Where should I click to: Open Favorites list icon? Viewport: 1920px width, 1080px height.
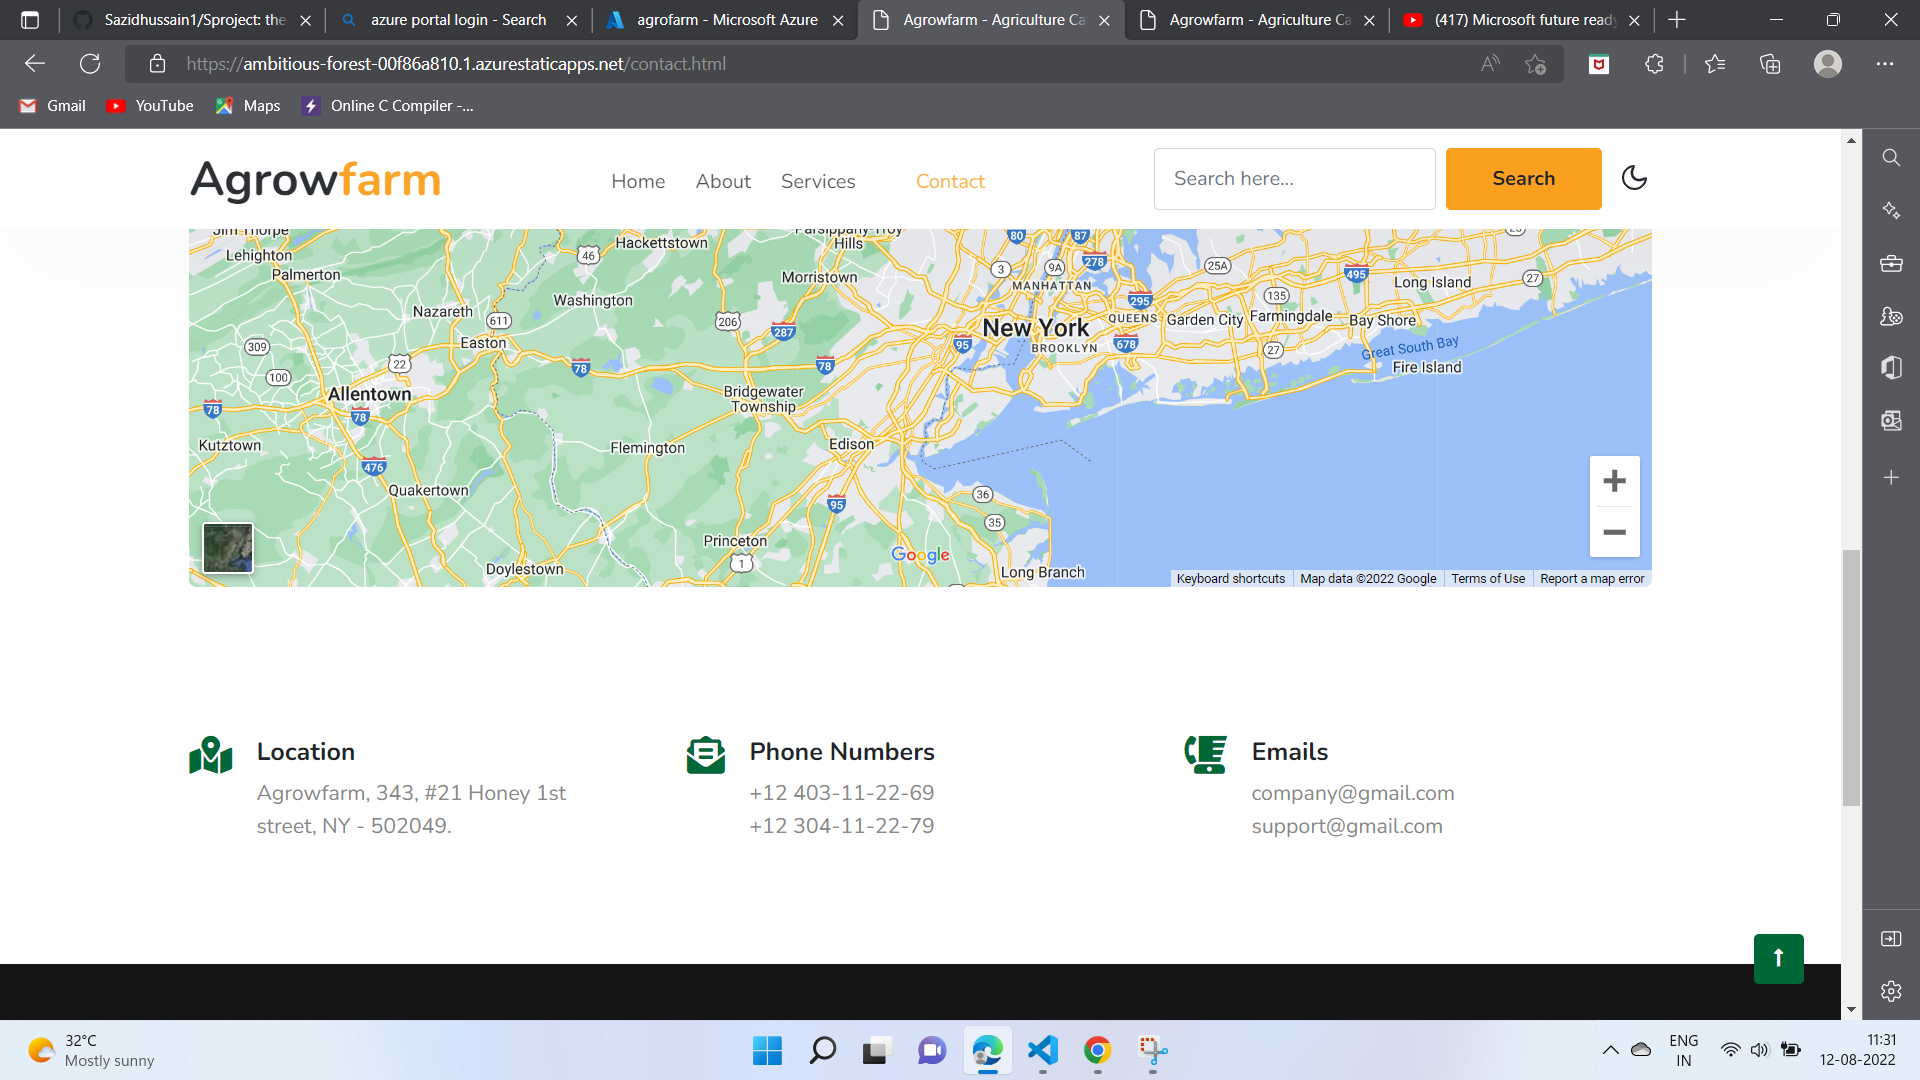(x=1715, y=64)
